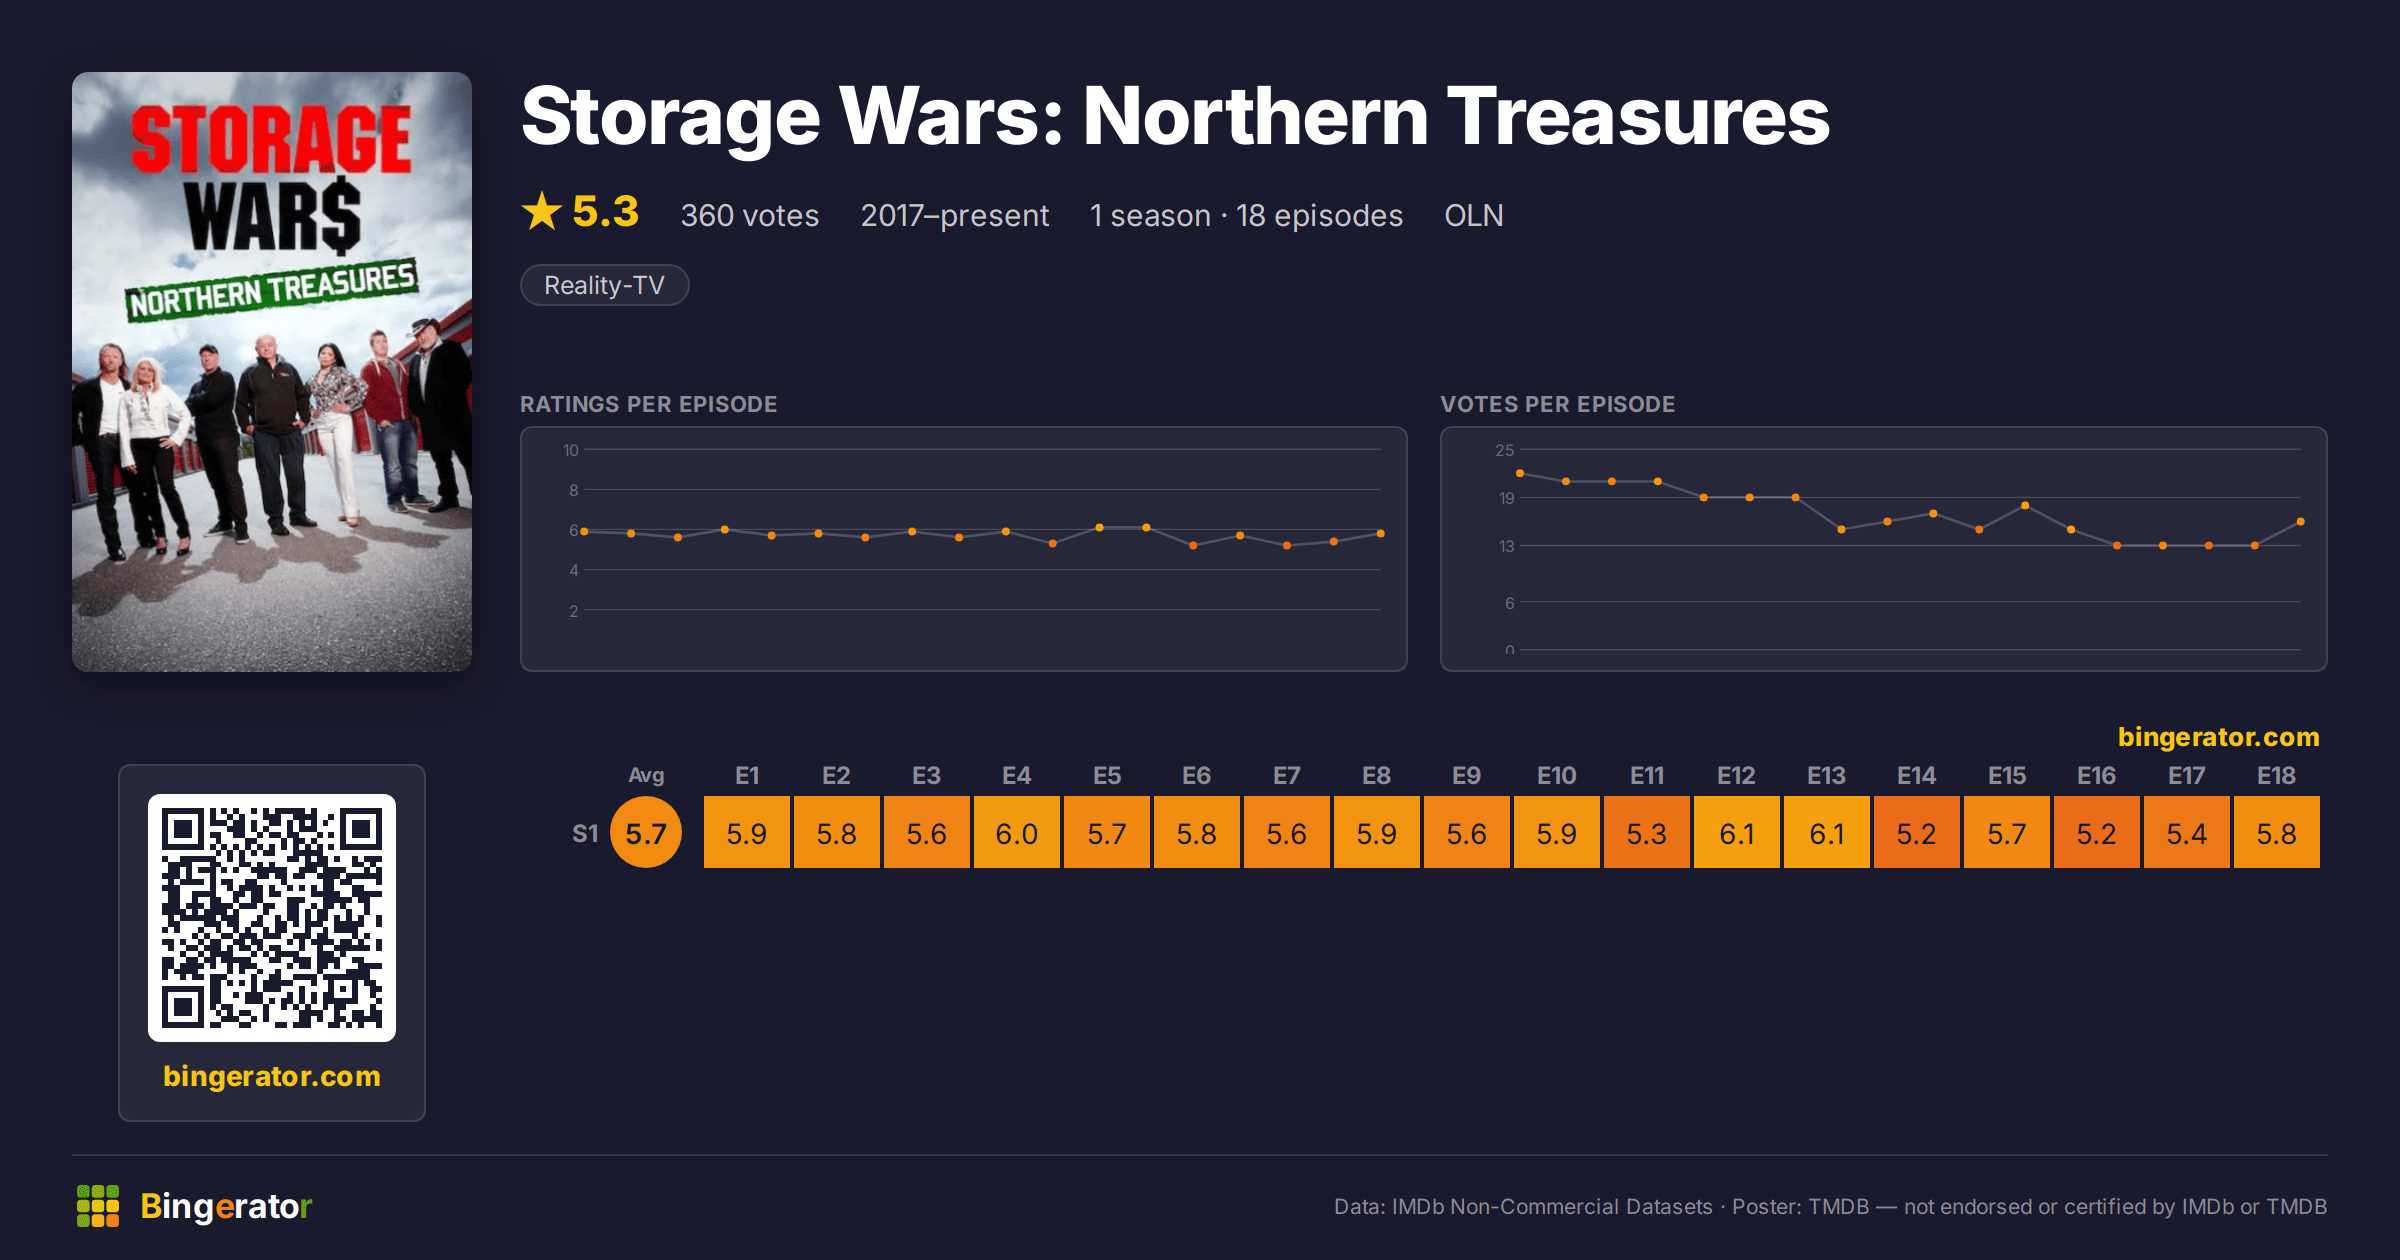The image size is (2400, 1260).
Task: Select the Reality-TV genre tag
Action: (605, 285)
